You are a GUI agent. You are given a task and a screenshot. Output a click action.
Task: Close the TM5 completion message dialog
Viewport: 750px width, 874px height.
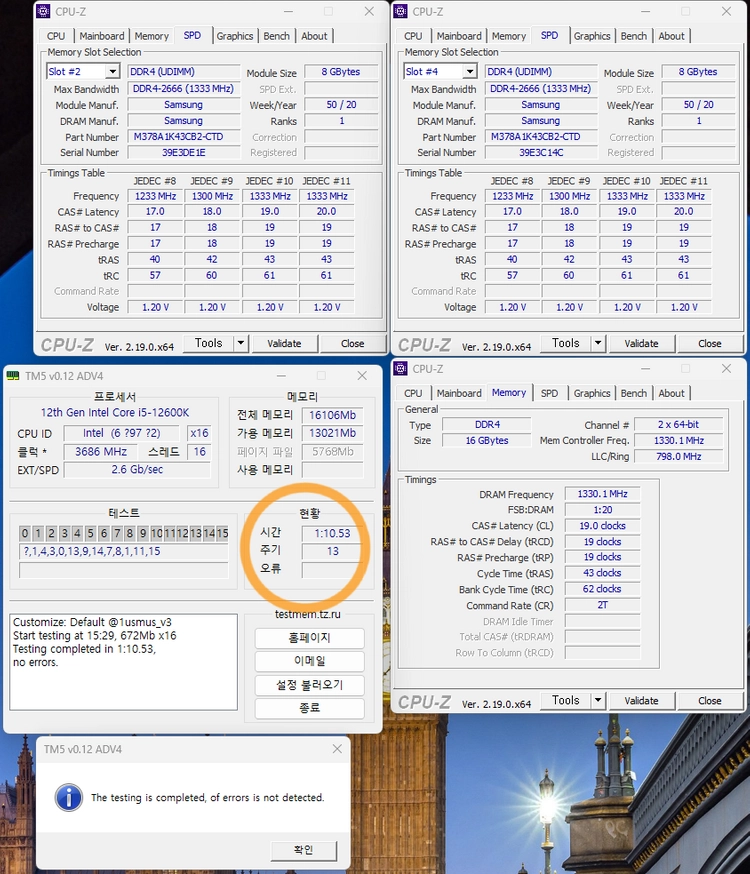pyautogui.click(x=337, y=749)
